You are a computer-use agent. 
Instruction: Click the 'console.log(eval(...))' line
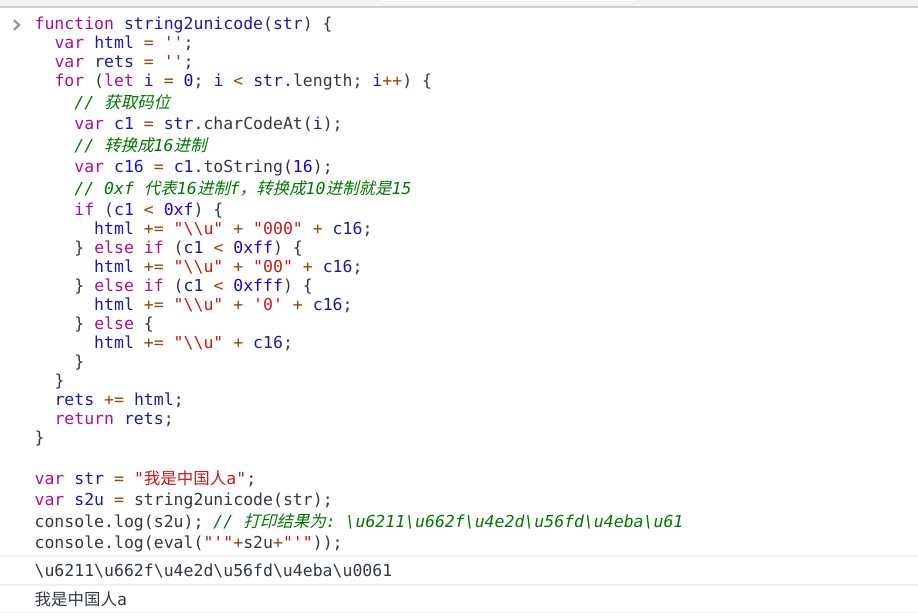pos(187,542)
